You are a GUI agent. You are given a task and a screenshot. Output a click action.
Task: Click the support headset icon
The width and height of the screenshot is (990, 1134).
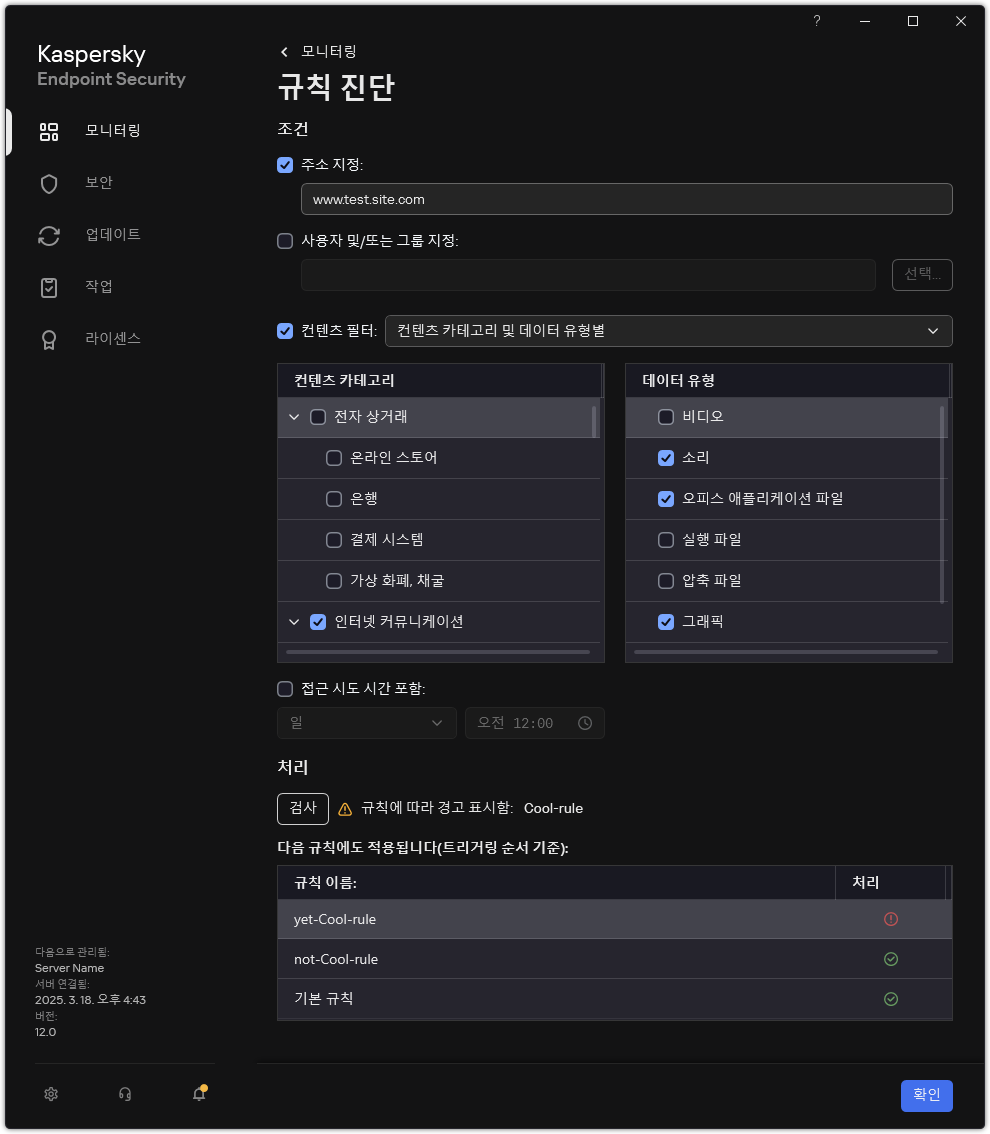coord(124,1094)
